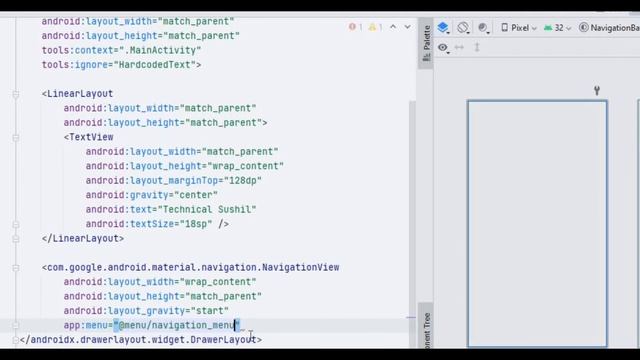Go to next highlighted error arrow
This screenshot has width=640, height=360.
point(407,27)
